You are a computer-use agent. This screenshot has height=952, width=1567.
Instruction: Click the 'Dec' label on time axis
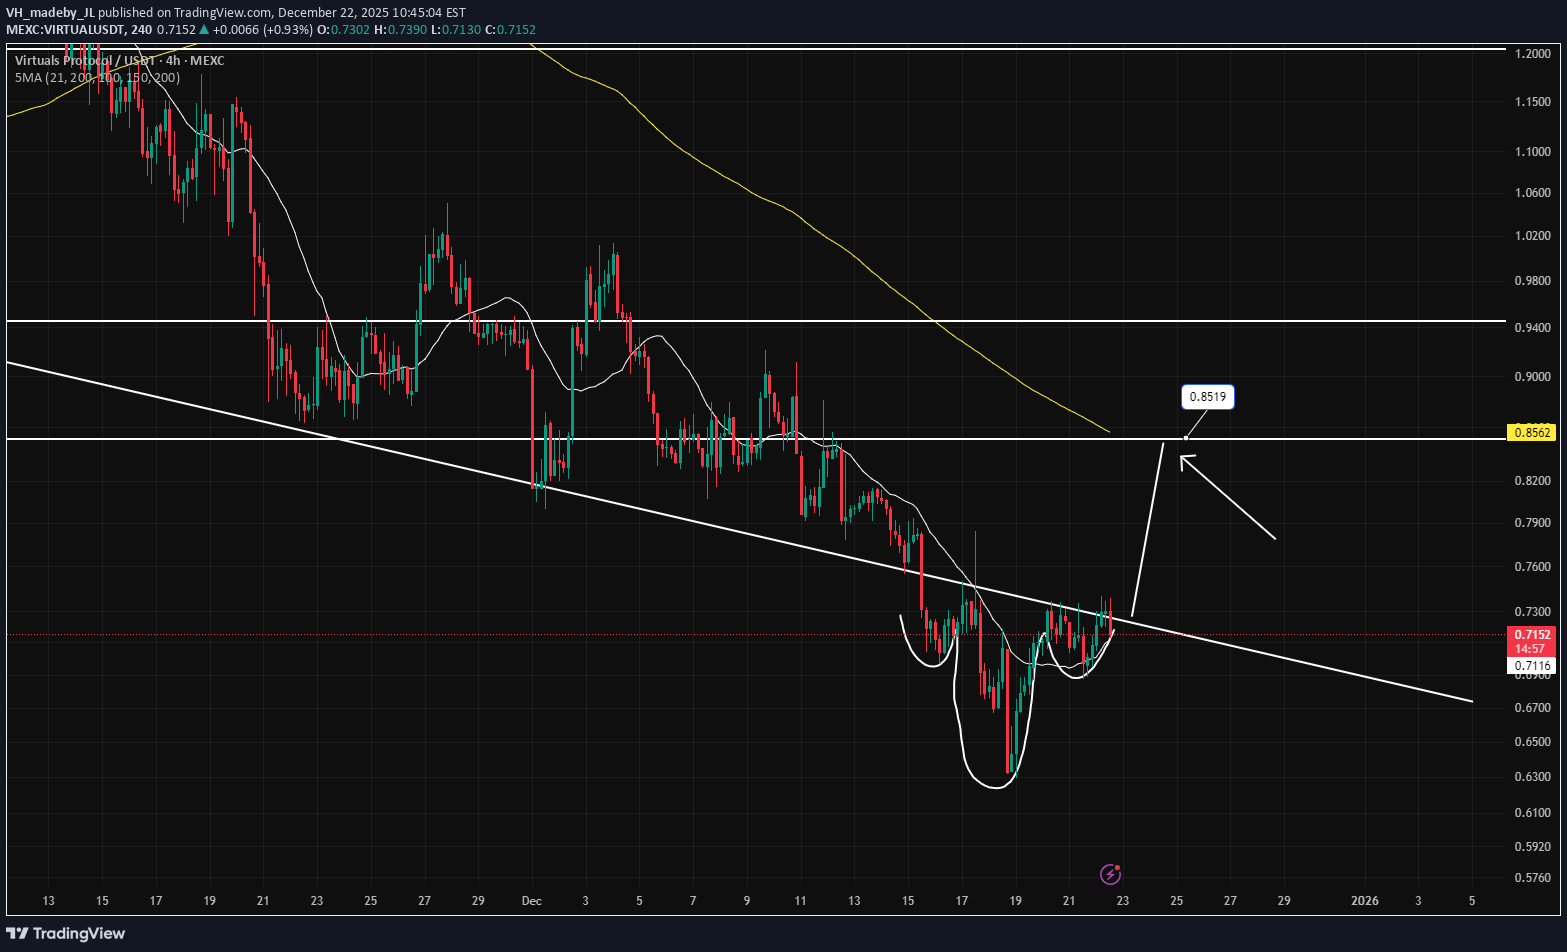coord(531,901)
